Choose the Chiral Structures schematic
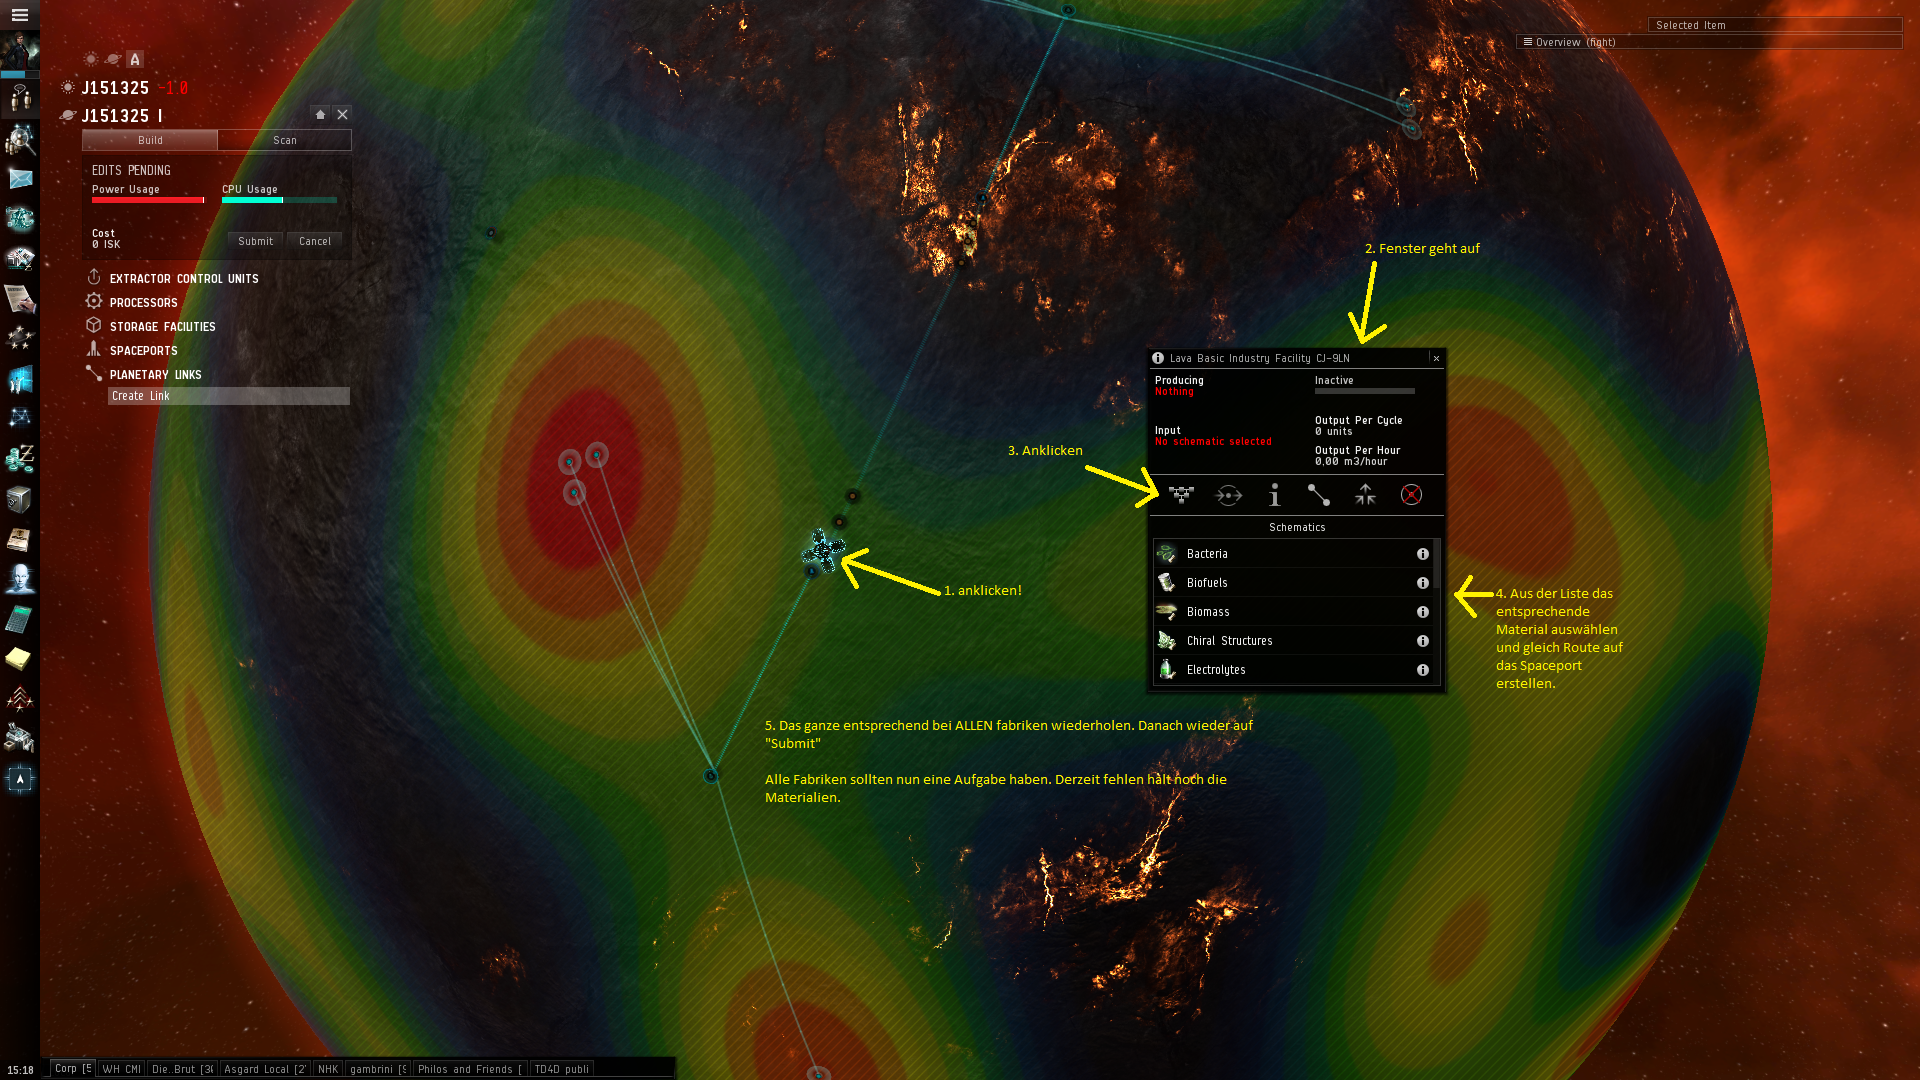This screenshot has width=1920, height=1080. coord(1294,641)
